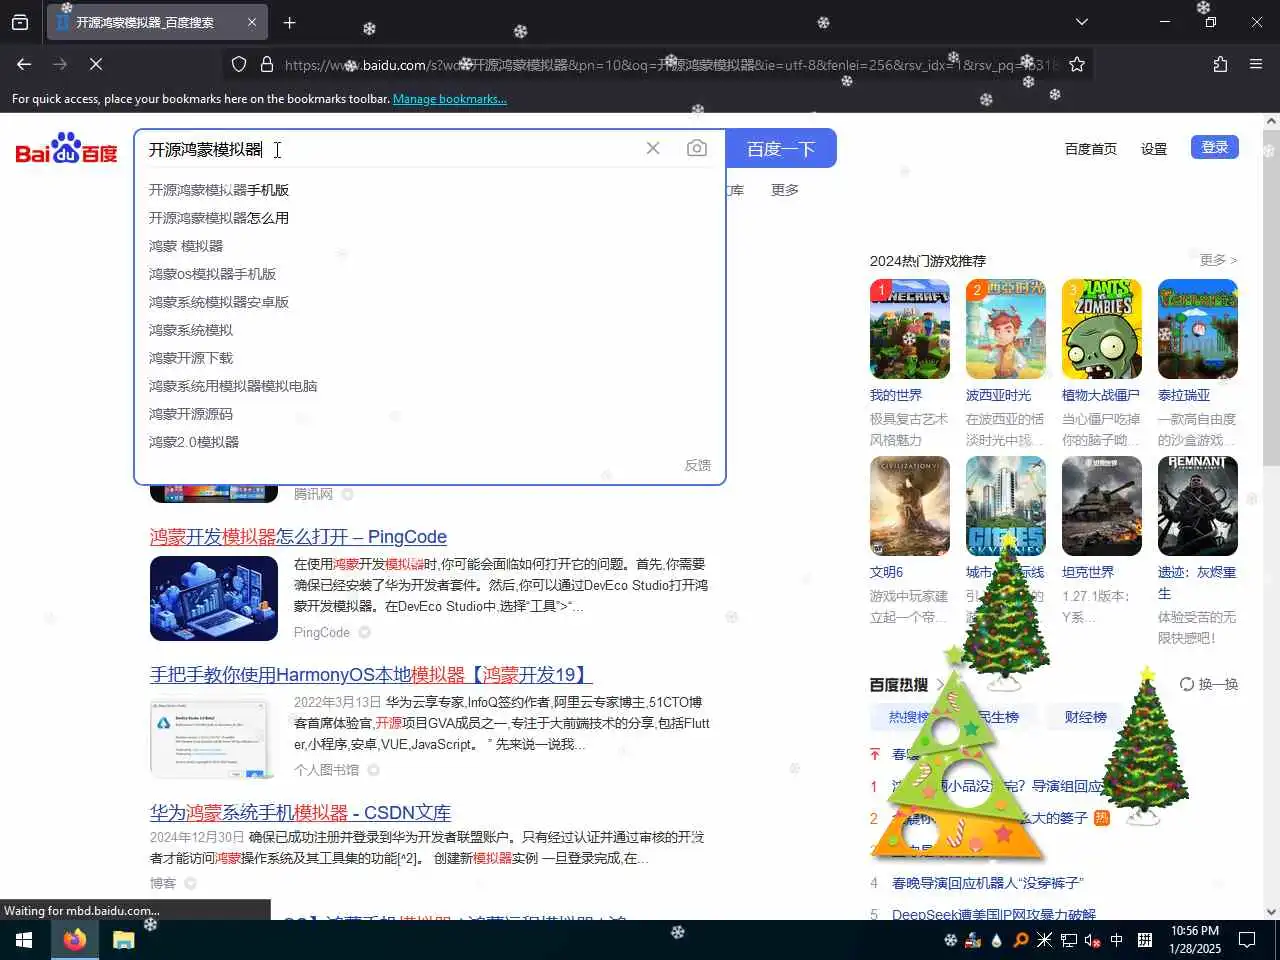Click the snowflake app tray icon
The image size is (1280, 960).
(x=950, y=940)
